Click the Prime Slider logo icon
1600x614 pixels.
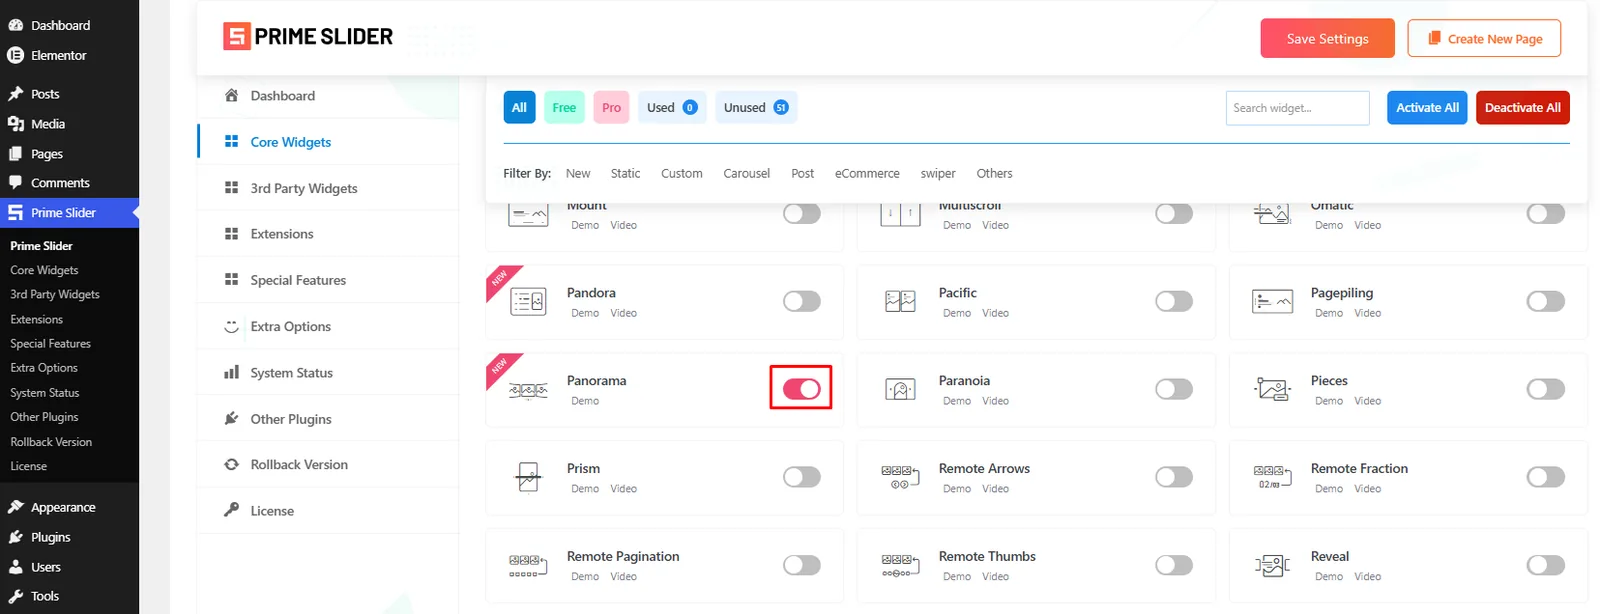pos(236,37)
